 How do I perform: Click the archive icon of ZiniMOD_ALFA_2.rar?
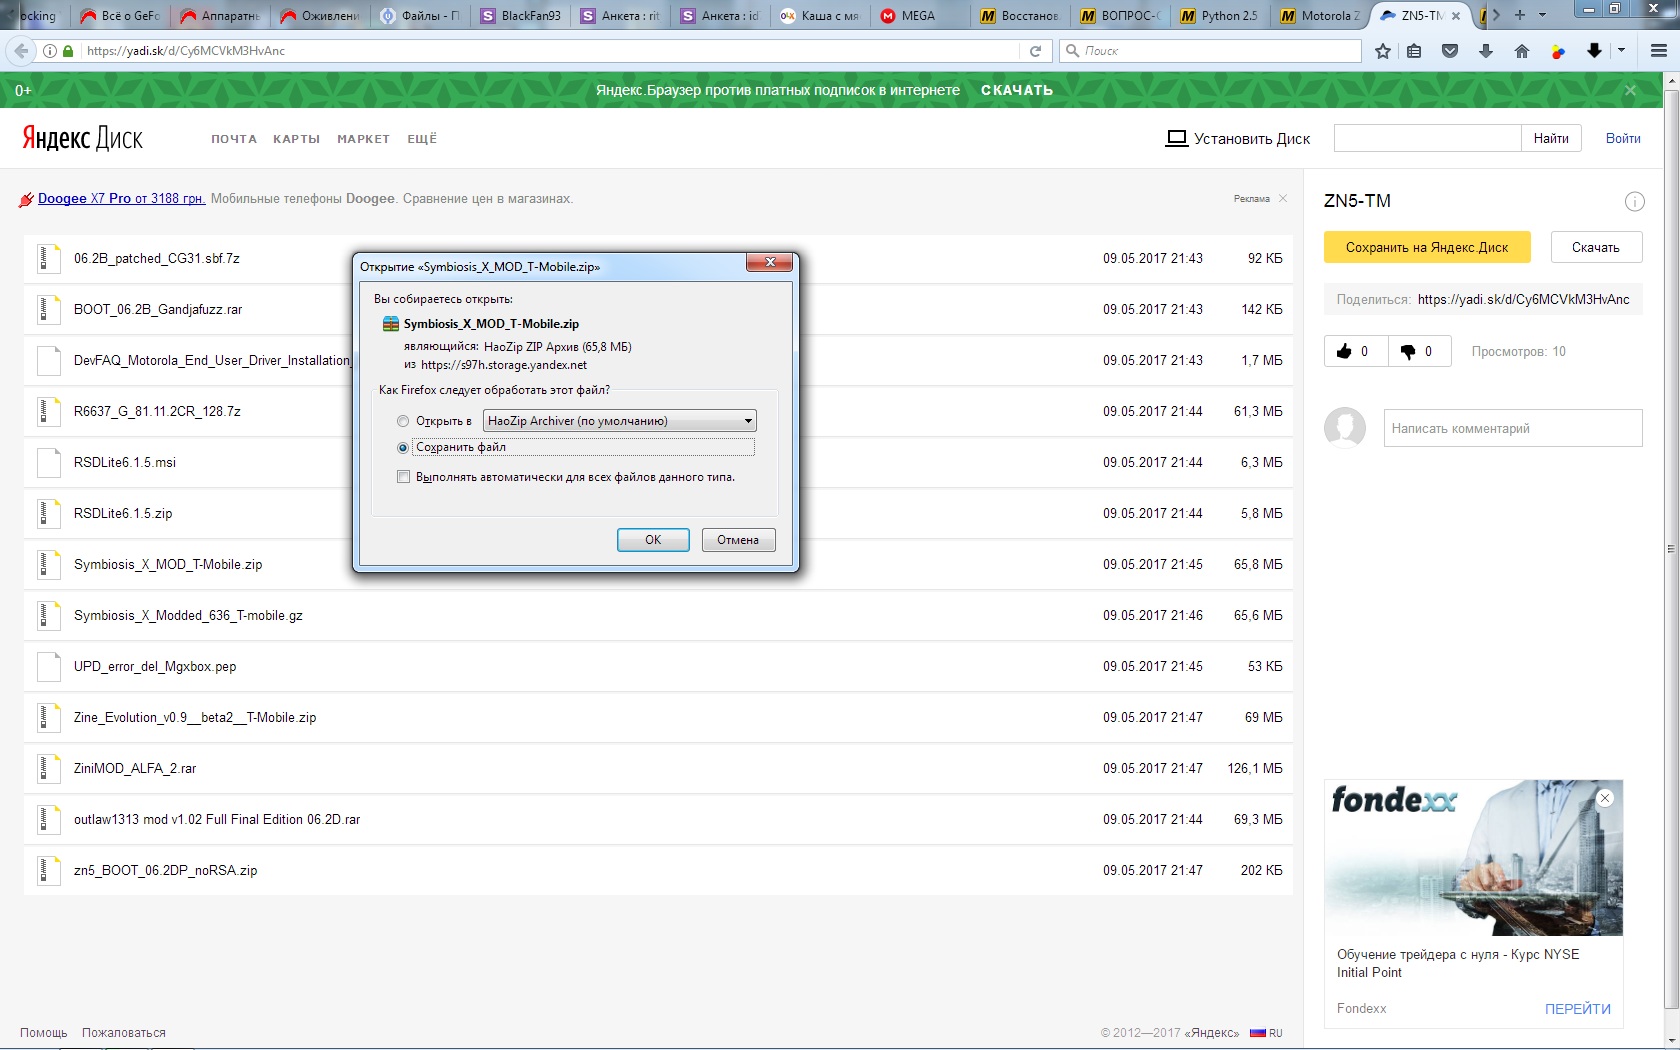tap(48, 768)
